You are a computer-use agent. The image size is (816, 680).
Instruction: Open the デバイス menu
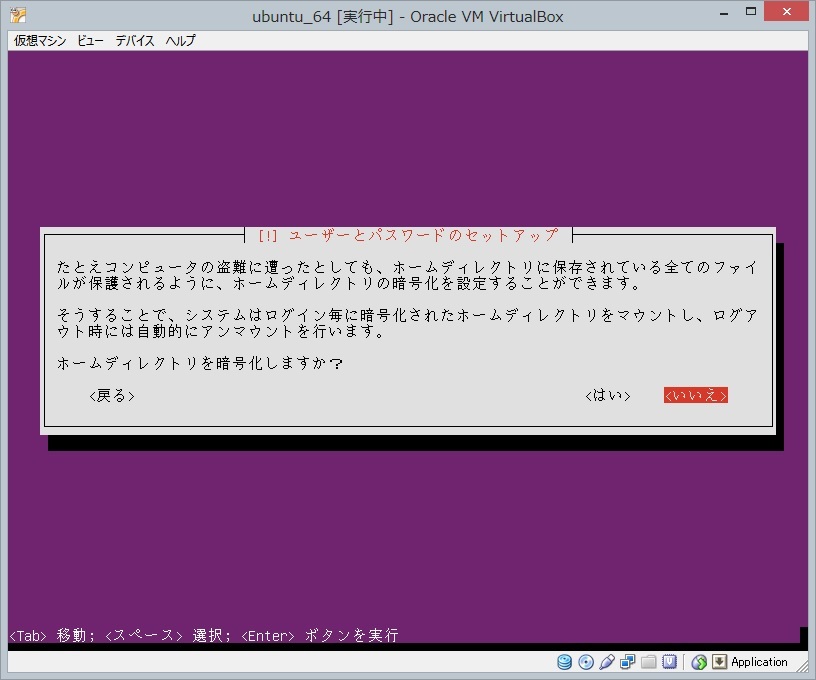coord(135,41)
